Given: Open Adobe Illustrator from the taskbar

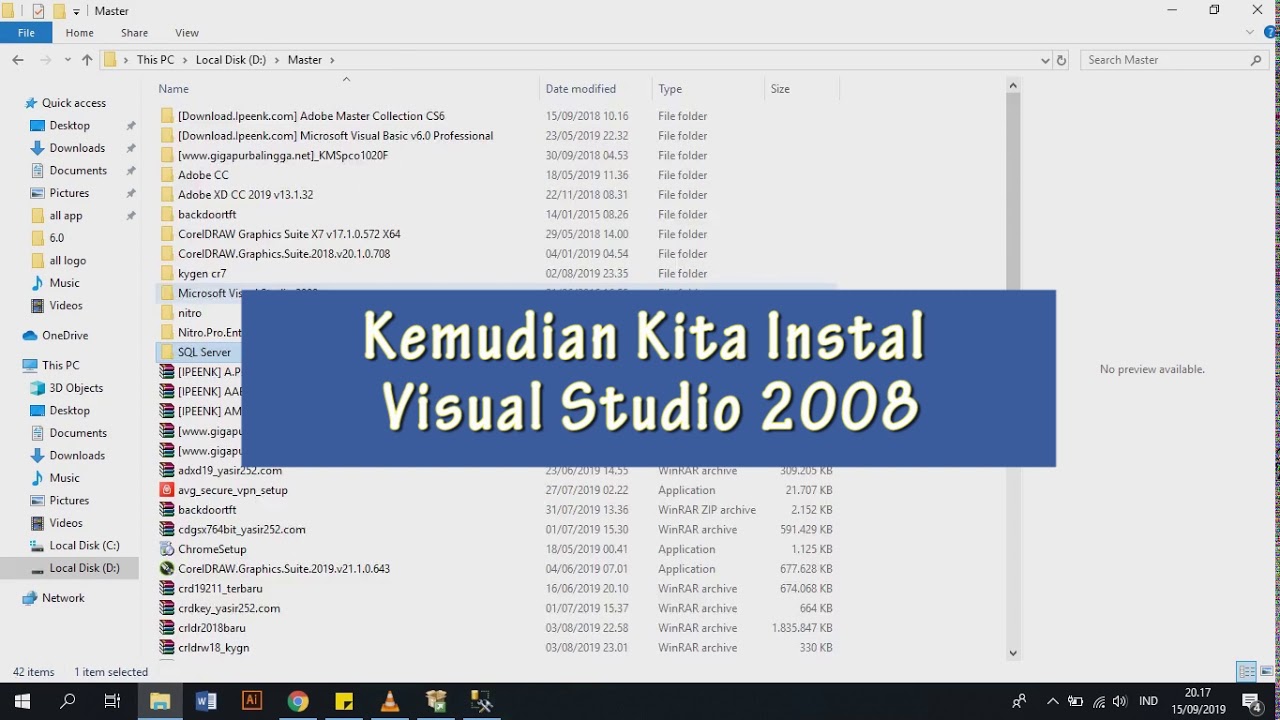Looking at the screenshot, I should pos(252,701).
